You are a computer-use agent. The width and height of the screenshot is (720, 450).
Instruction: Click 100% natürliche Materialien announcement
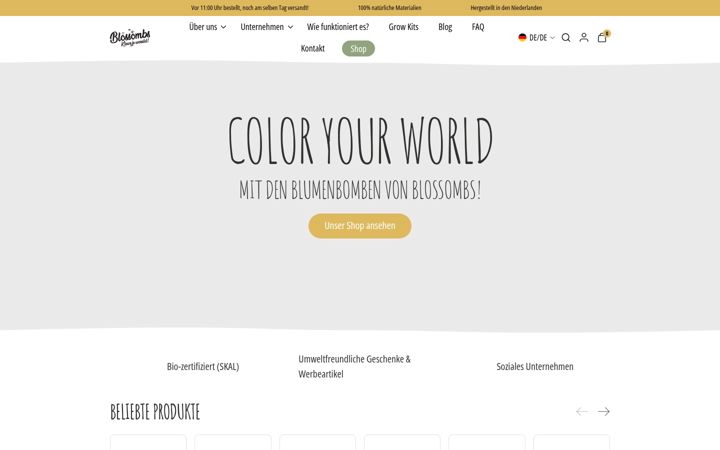(x=389, y=8)
